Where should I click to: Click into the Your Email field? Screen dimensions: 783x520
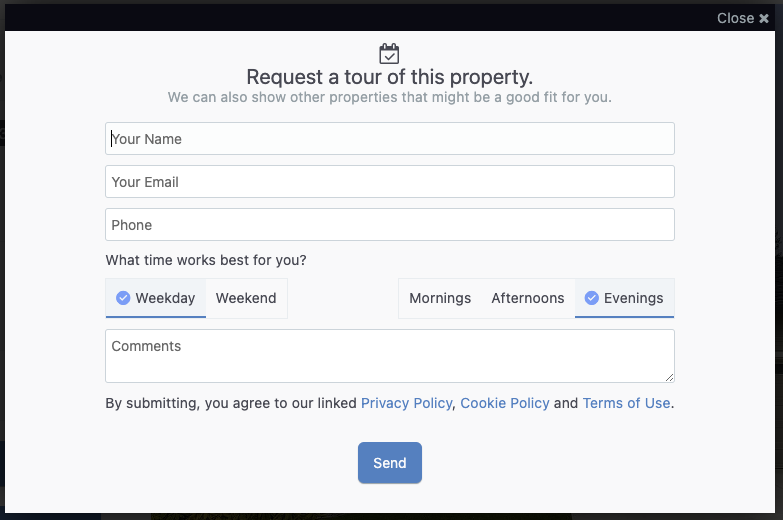(390, 181)
